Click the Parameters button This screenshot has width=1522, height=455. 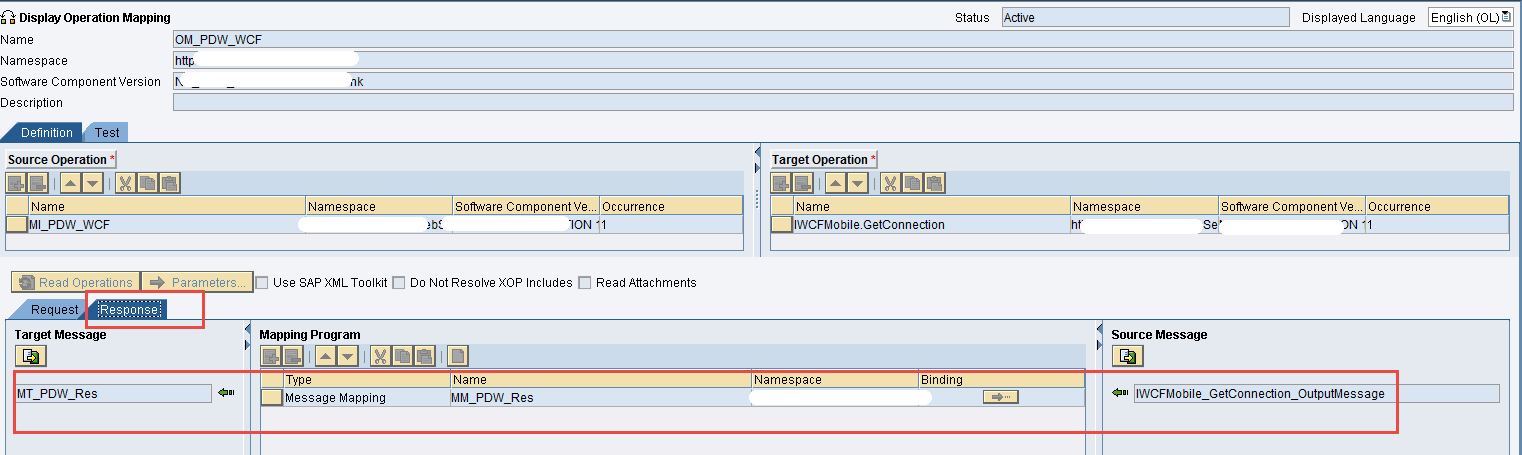198,283
